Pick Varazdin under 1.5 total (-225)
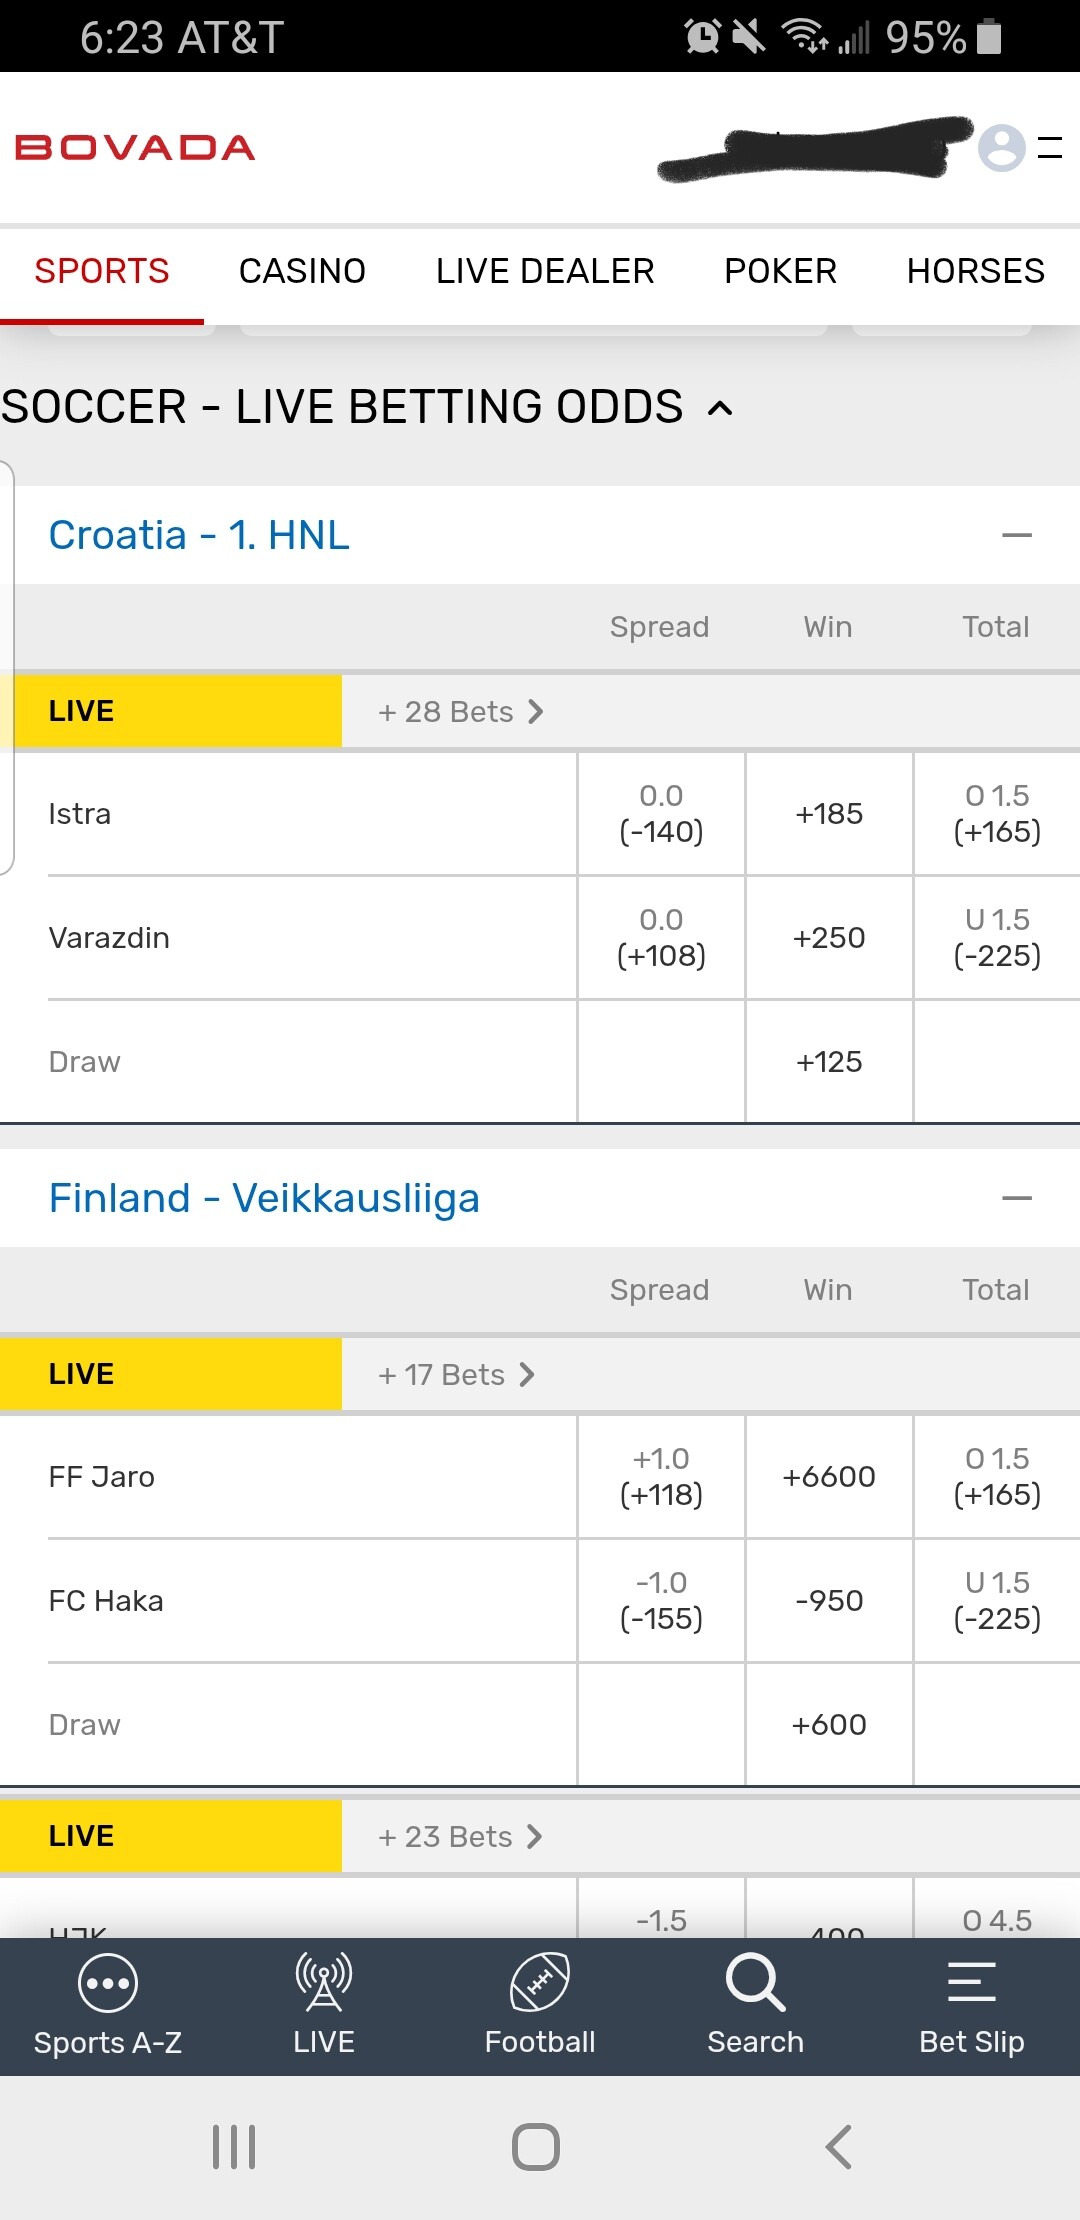 (x=997, y=938)
